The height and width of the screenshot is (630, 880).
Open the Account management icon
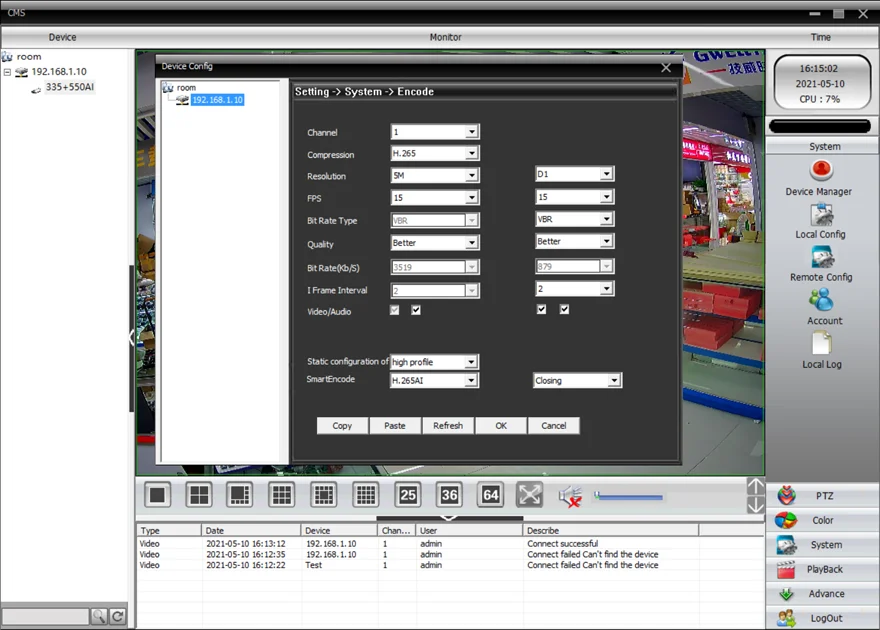pyautogui.click(x=821, y=300)
